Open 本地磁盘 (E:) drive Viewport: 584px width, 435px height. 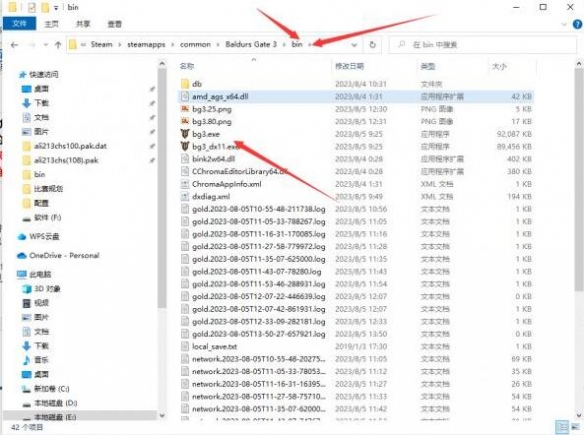tap(55, 417)
